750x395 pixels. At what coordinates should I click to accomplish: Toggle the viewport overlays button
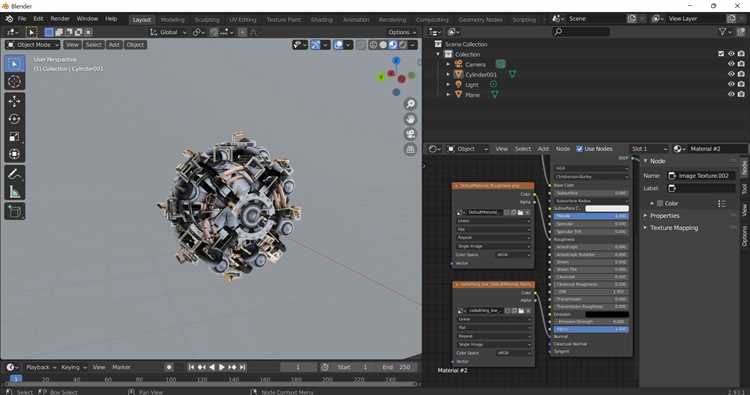pyautogui.click(x=339, y=44)
